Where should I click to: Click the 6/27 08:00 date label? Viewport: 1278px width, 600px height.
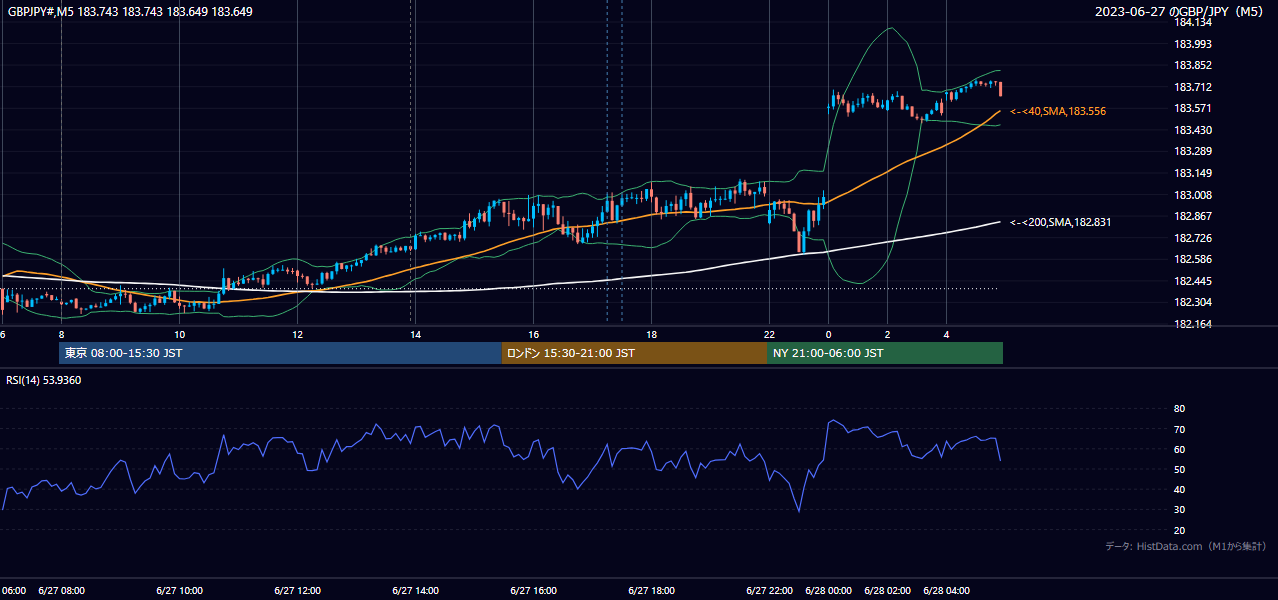61,590
